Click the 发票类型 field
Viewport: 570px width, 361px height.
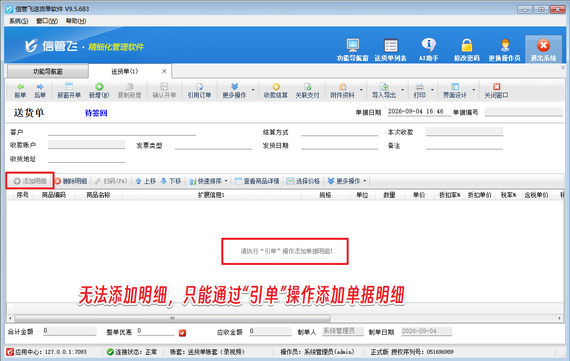[x=213, y=145]
